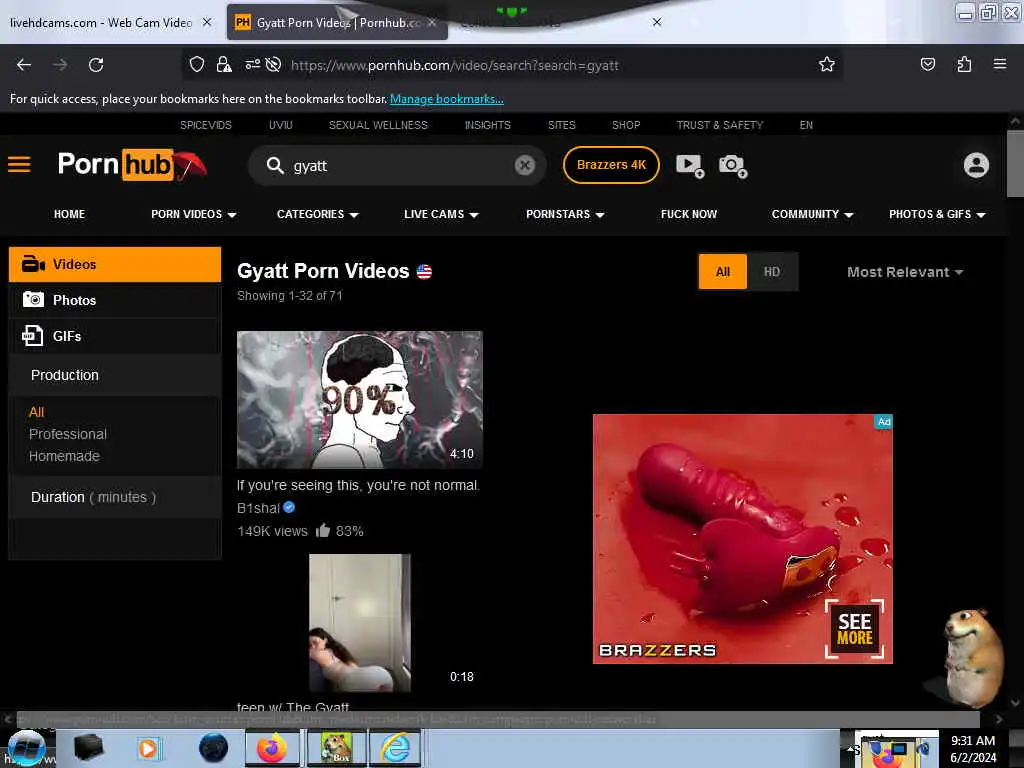1024x768 pixels.
Task: Open uploader B1shal's profile link
Action: (258, 507)
